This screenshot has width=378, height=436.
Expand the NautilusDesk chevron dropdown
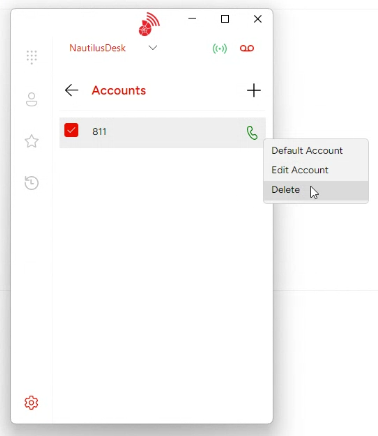(x=153, y=48)
